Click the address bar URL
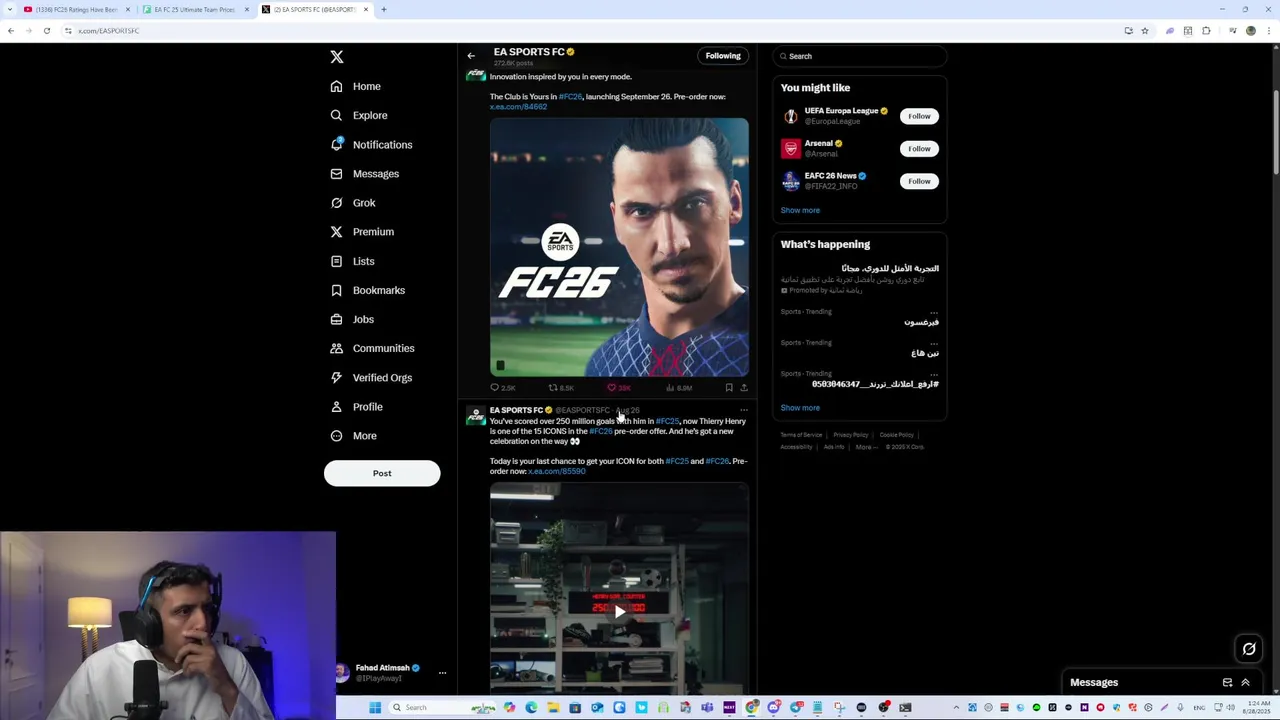The width and height of the screenshot is (1280, 720). tap(108, 31)
